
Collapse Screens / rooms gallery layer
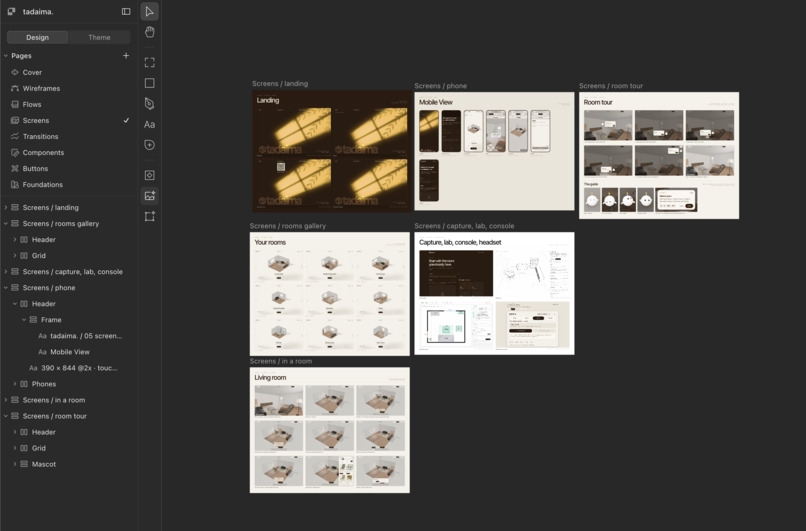6,224
